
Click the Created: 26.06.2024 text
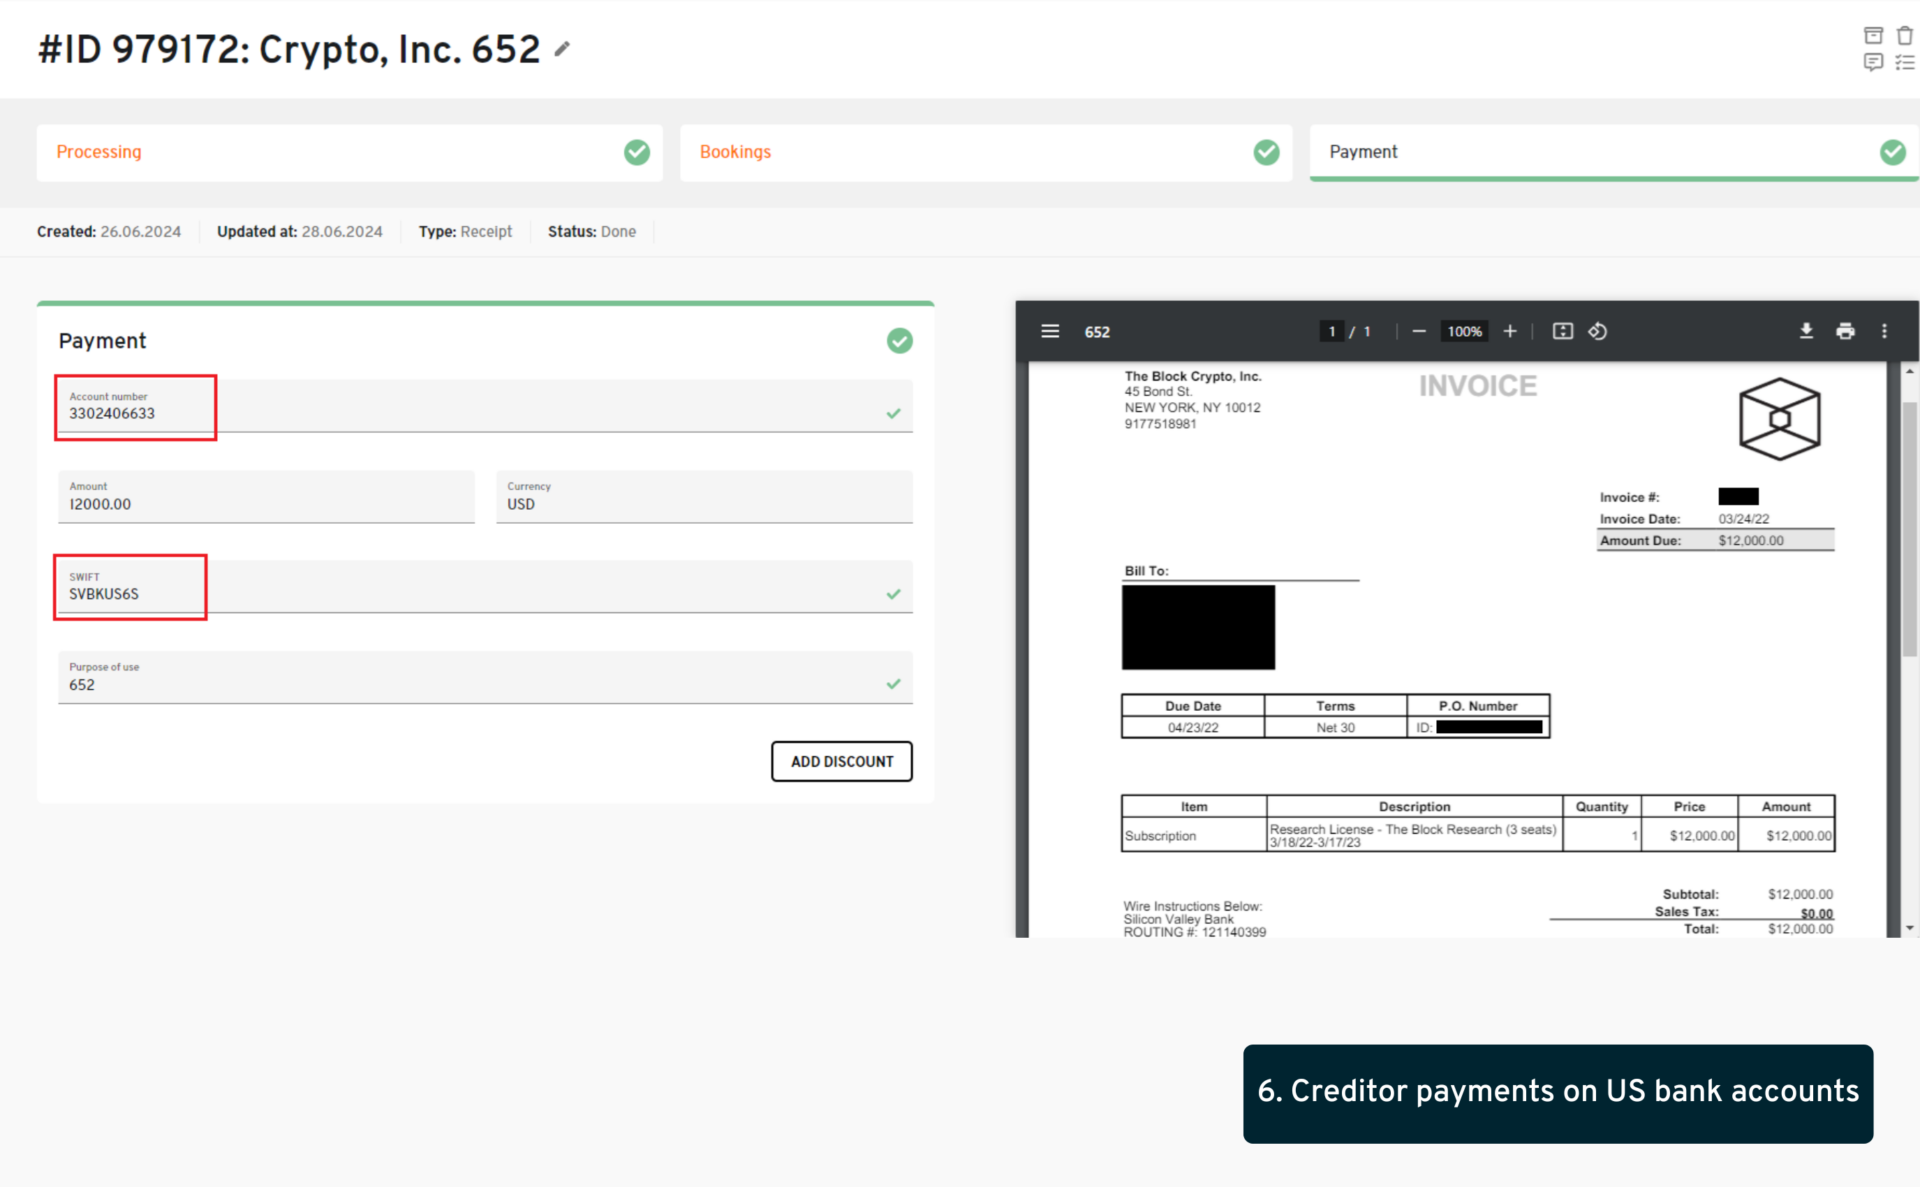pyautogui.click(x=109, y=231)
